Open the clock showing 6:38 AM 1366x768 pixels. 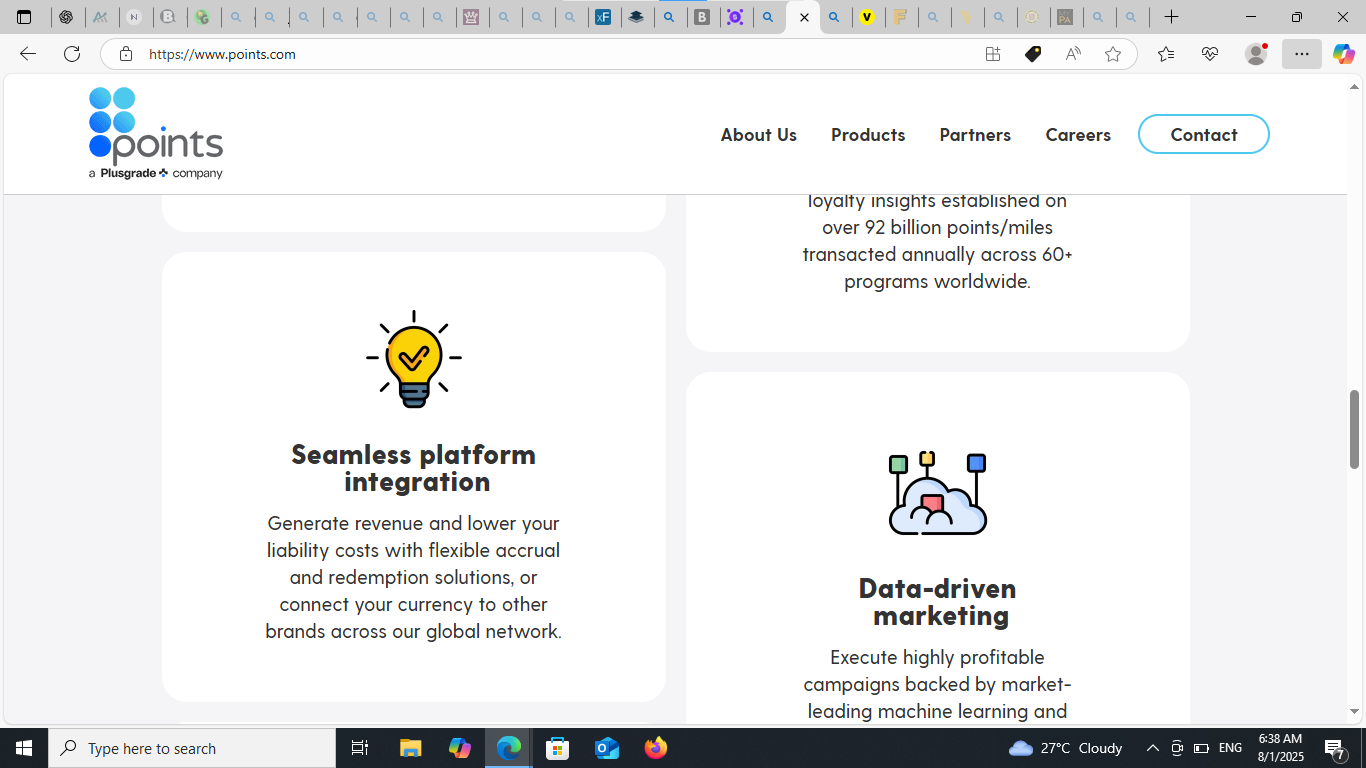click(x=1280, y=748)
